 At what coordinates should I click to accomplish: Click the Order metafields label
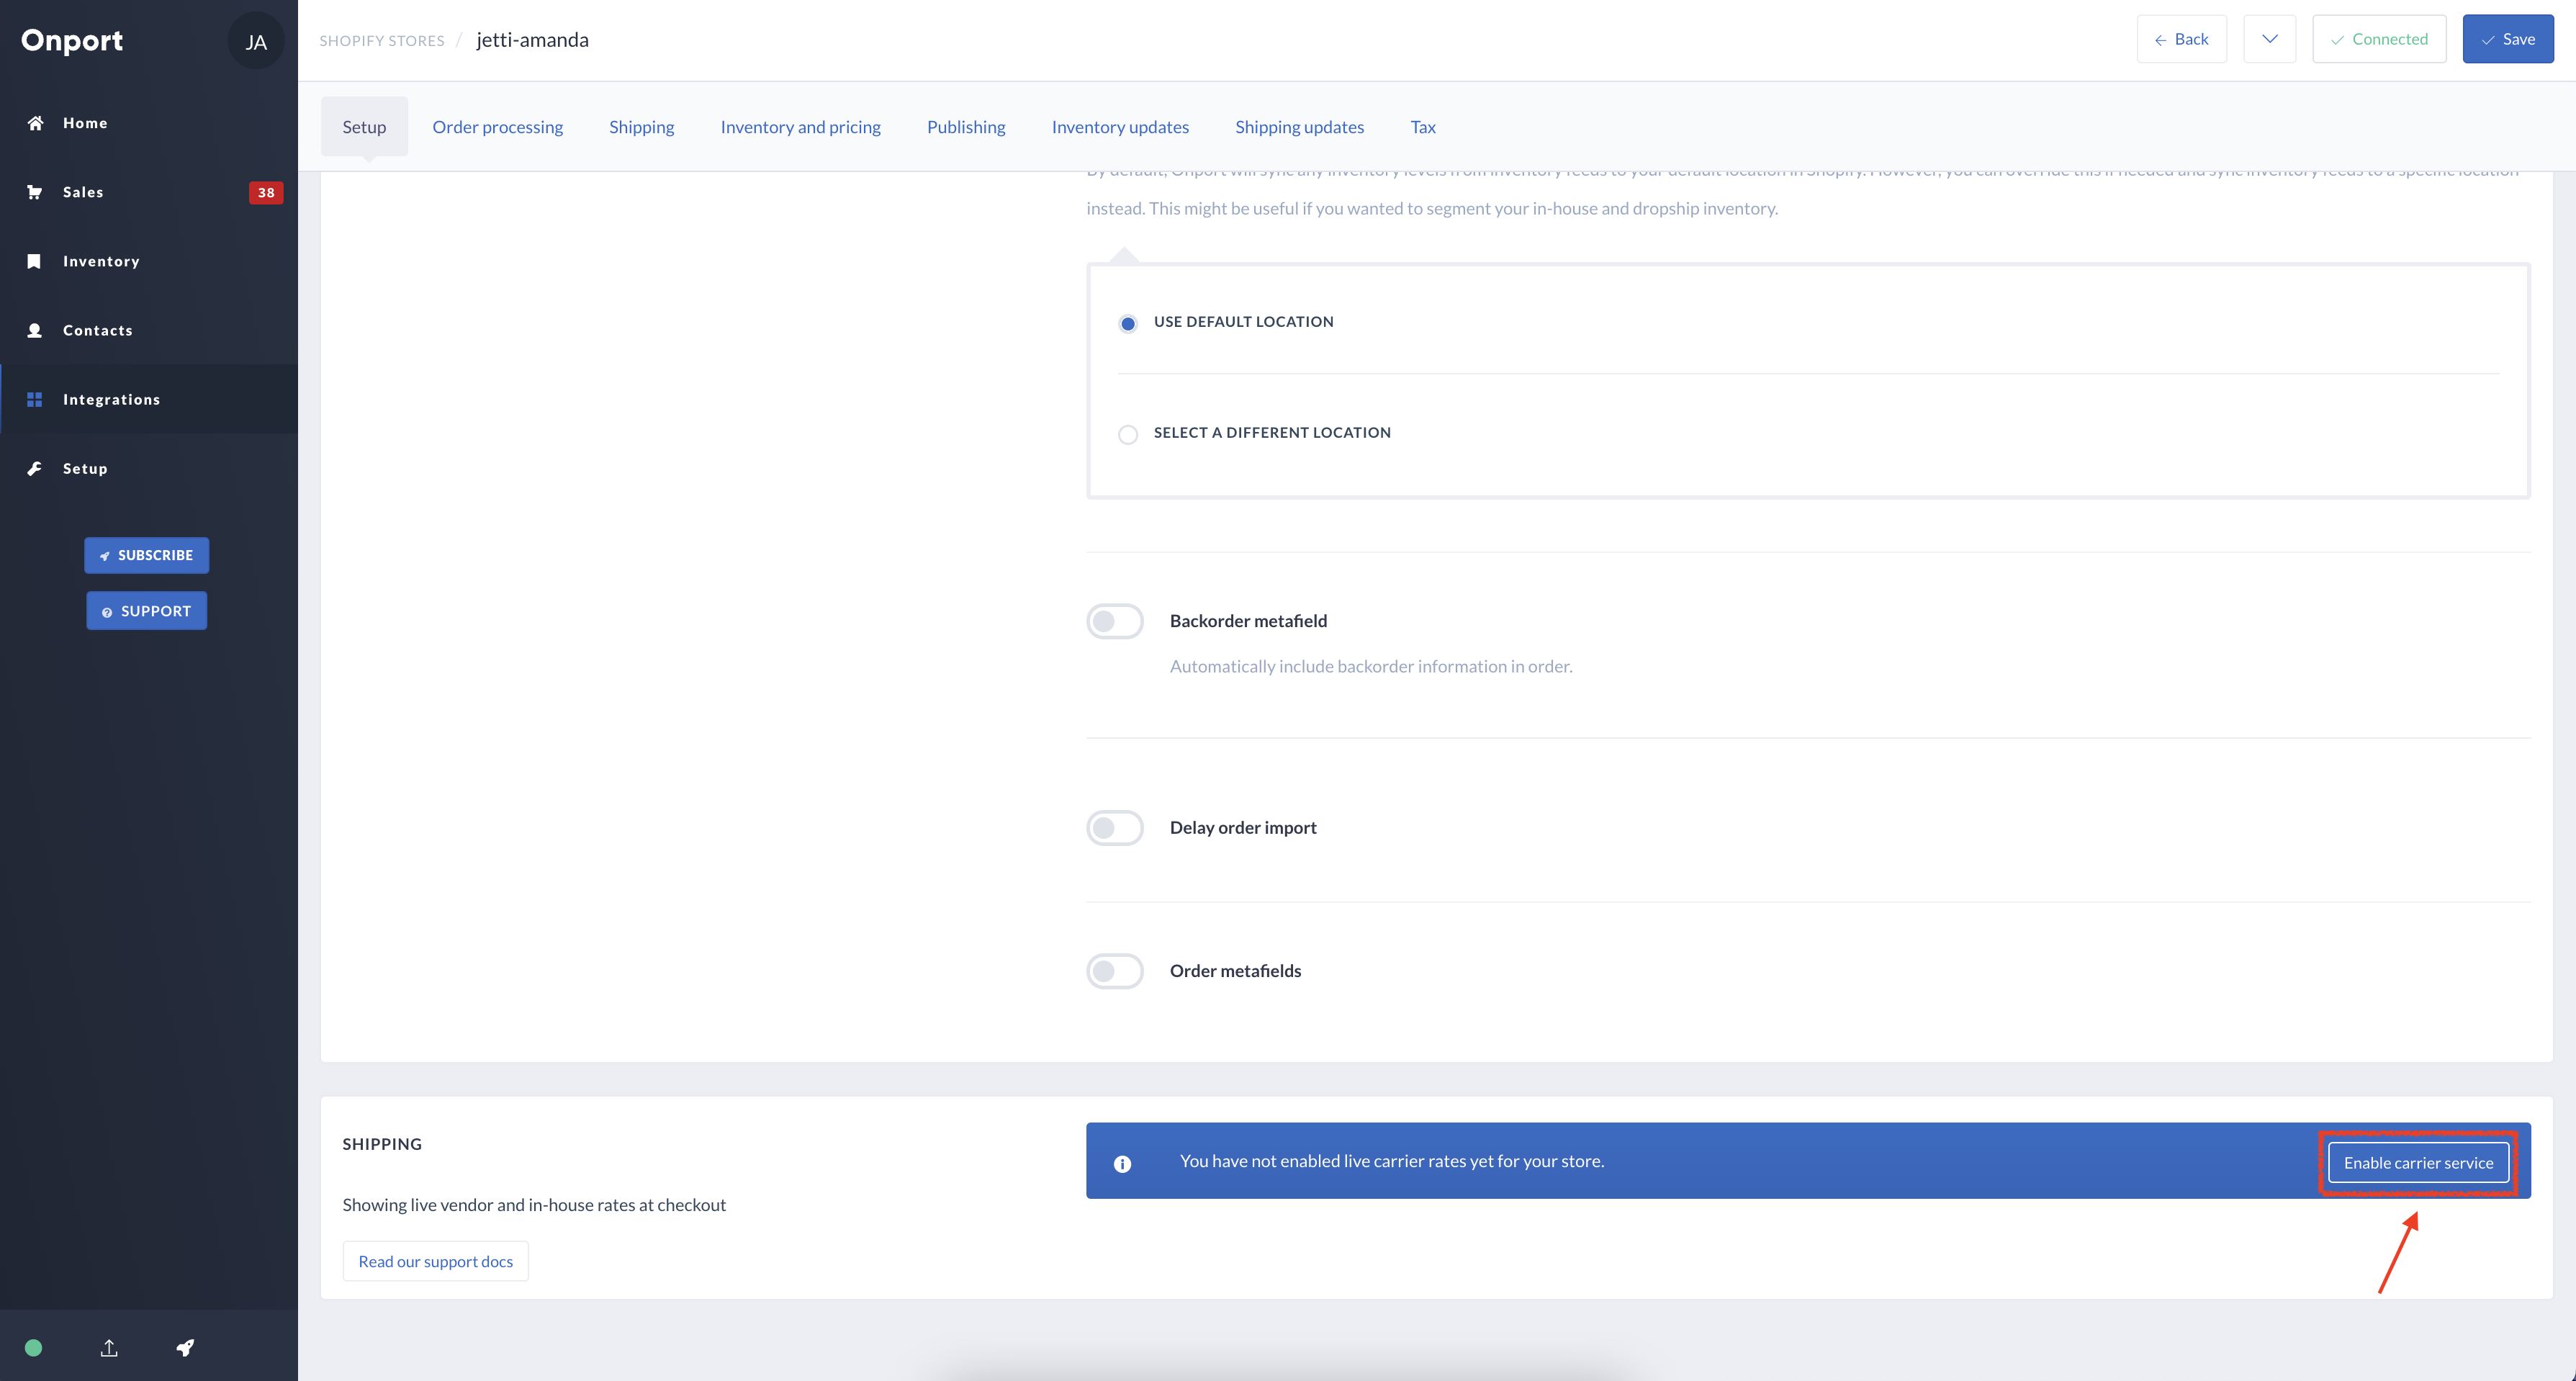coord(1235,971)
